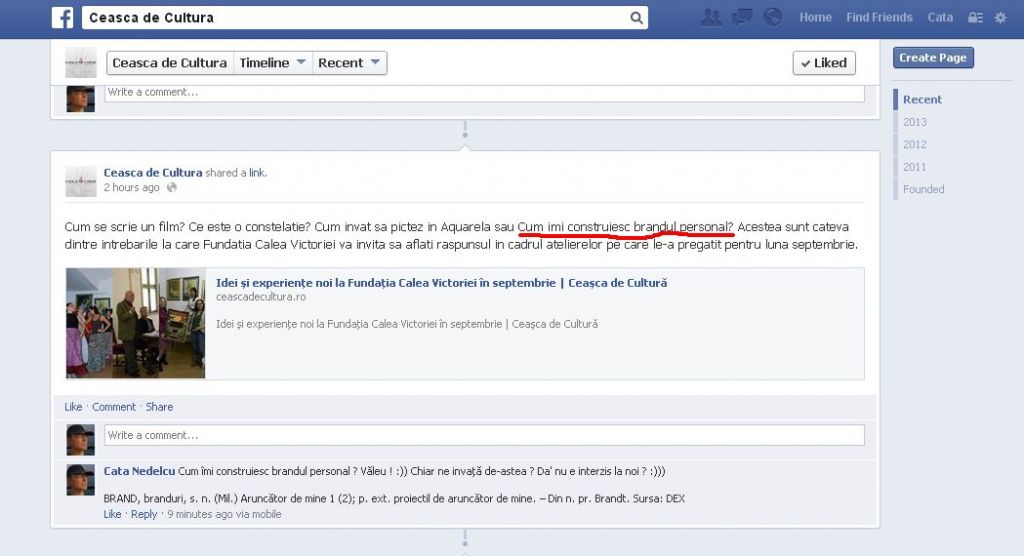Open the notifications globe icon
This screenshot has width=1024, height=556.
[773, 17]
